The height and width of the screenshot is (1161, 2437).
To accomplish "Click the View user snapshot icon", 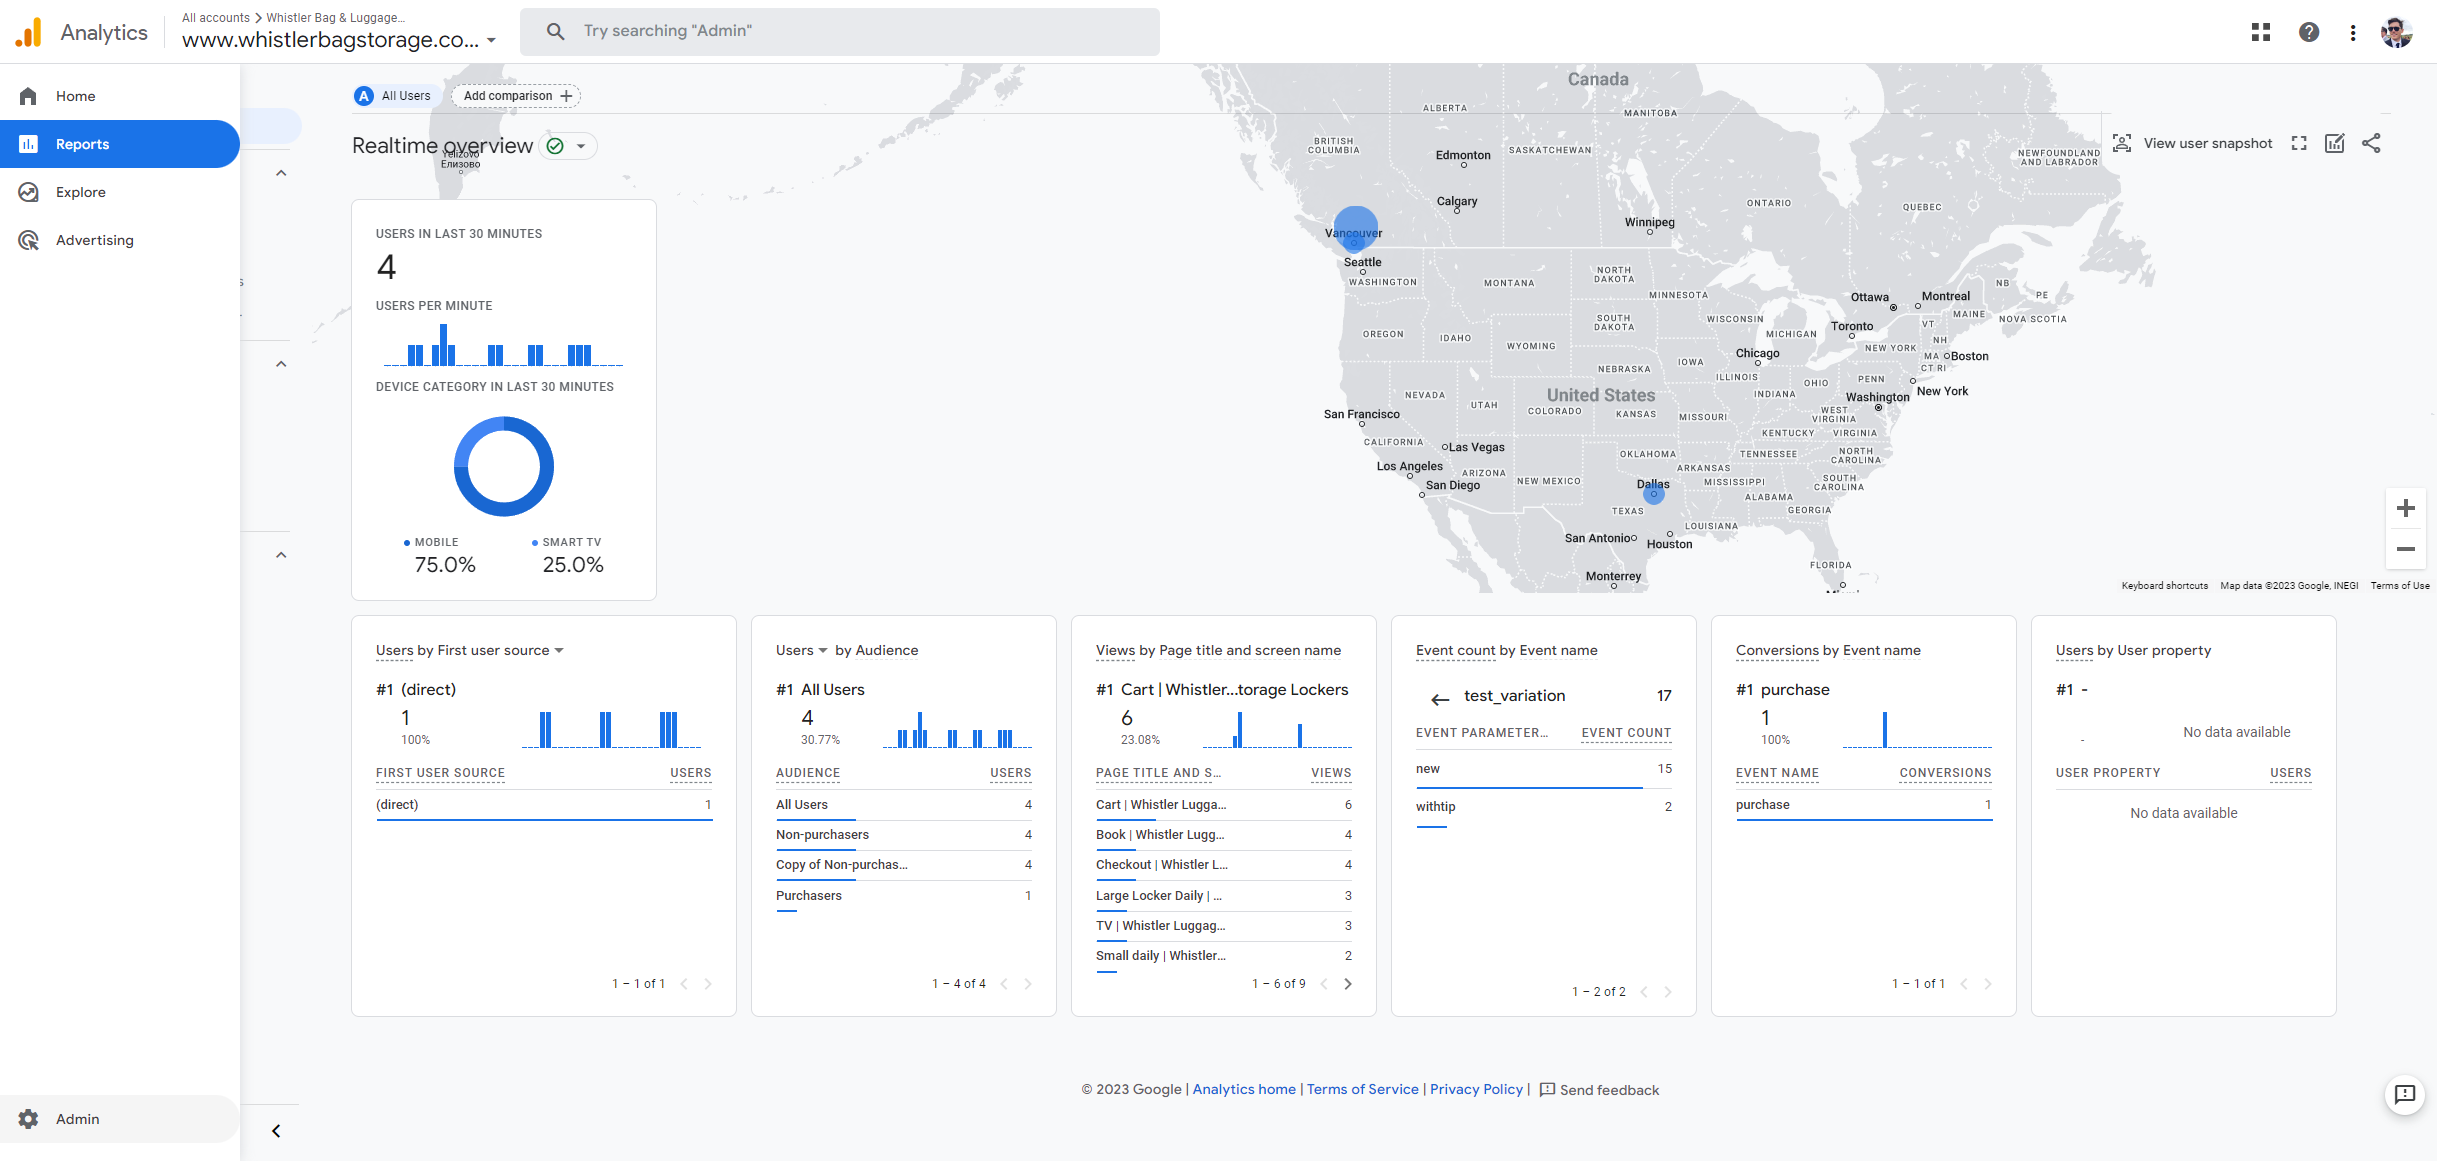I will (2122, 143).
